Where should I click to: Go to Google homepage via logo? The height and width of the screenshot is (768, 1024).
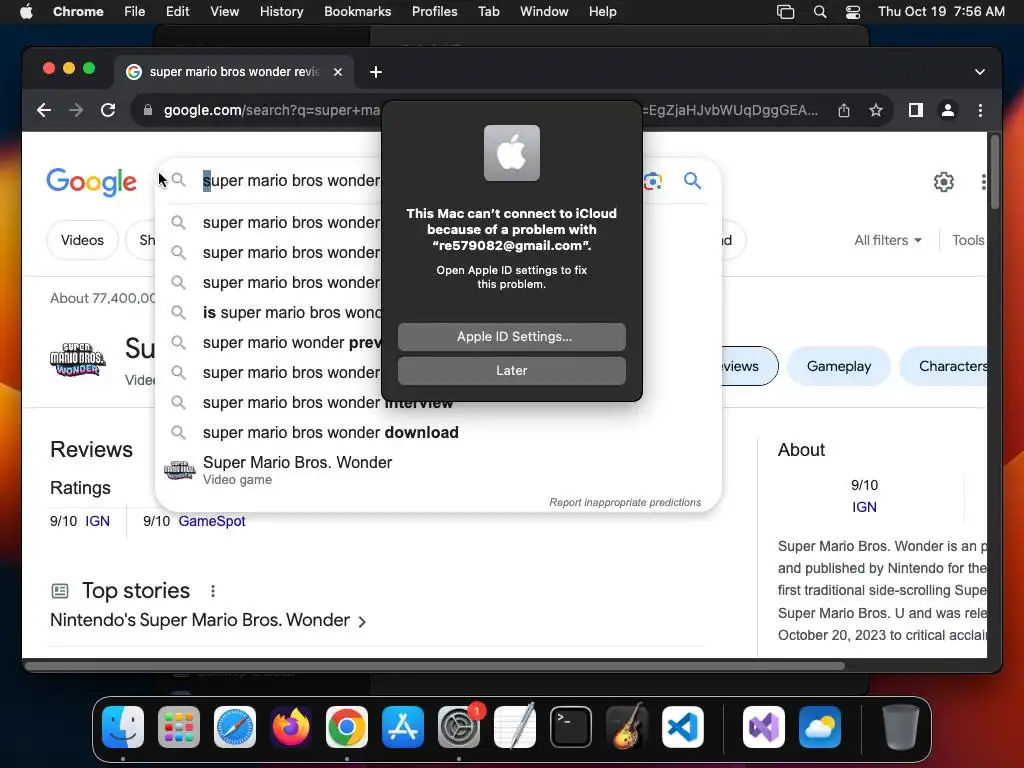[x=91, y=182]
